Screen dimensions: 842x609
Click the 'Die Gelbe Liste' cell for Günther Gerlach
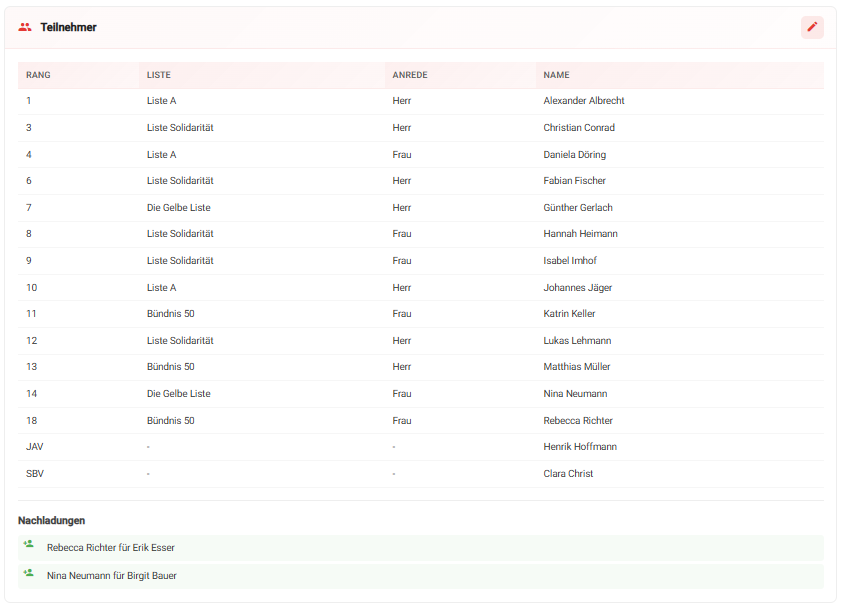click(x=178, y=208)
